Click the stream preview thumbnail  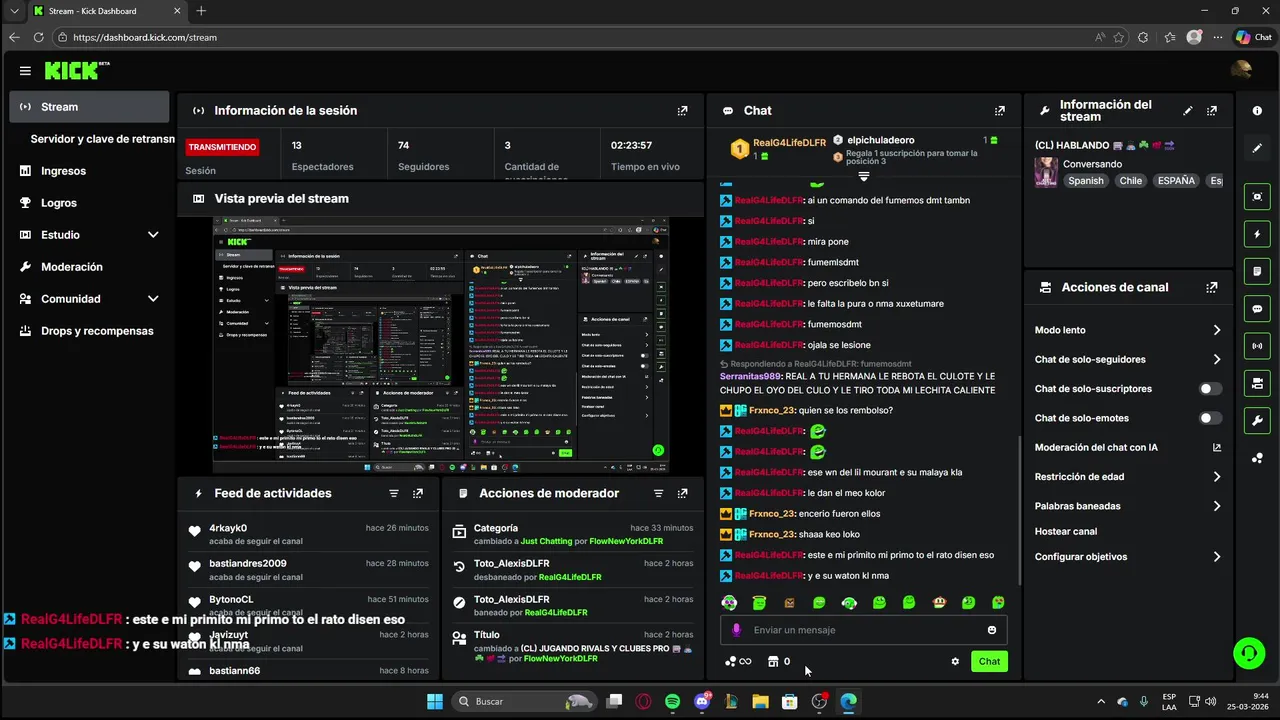pos(441,345)
